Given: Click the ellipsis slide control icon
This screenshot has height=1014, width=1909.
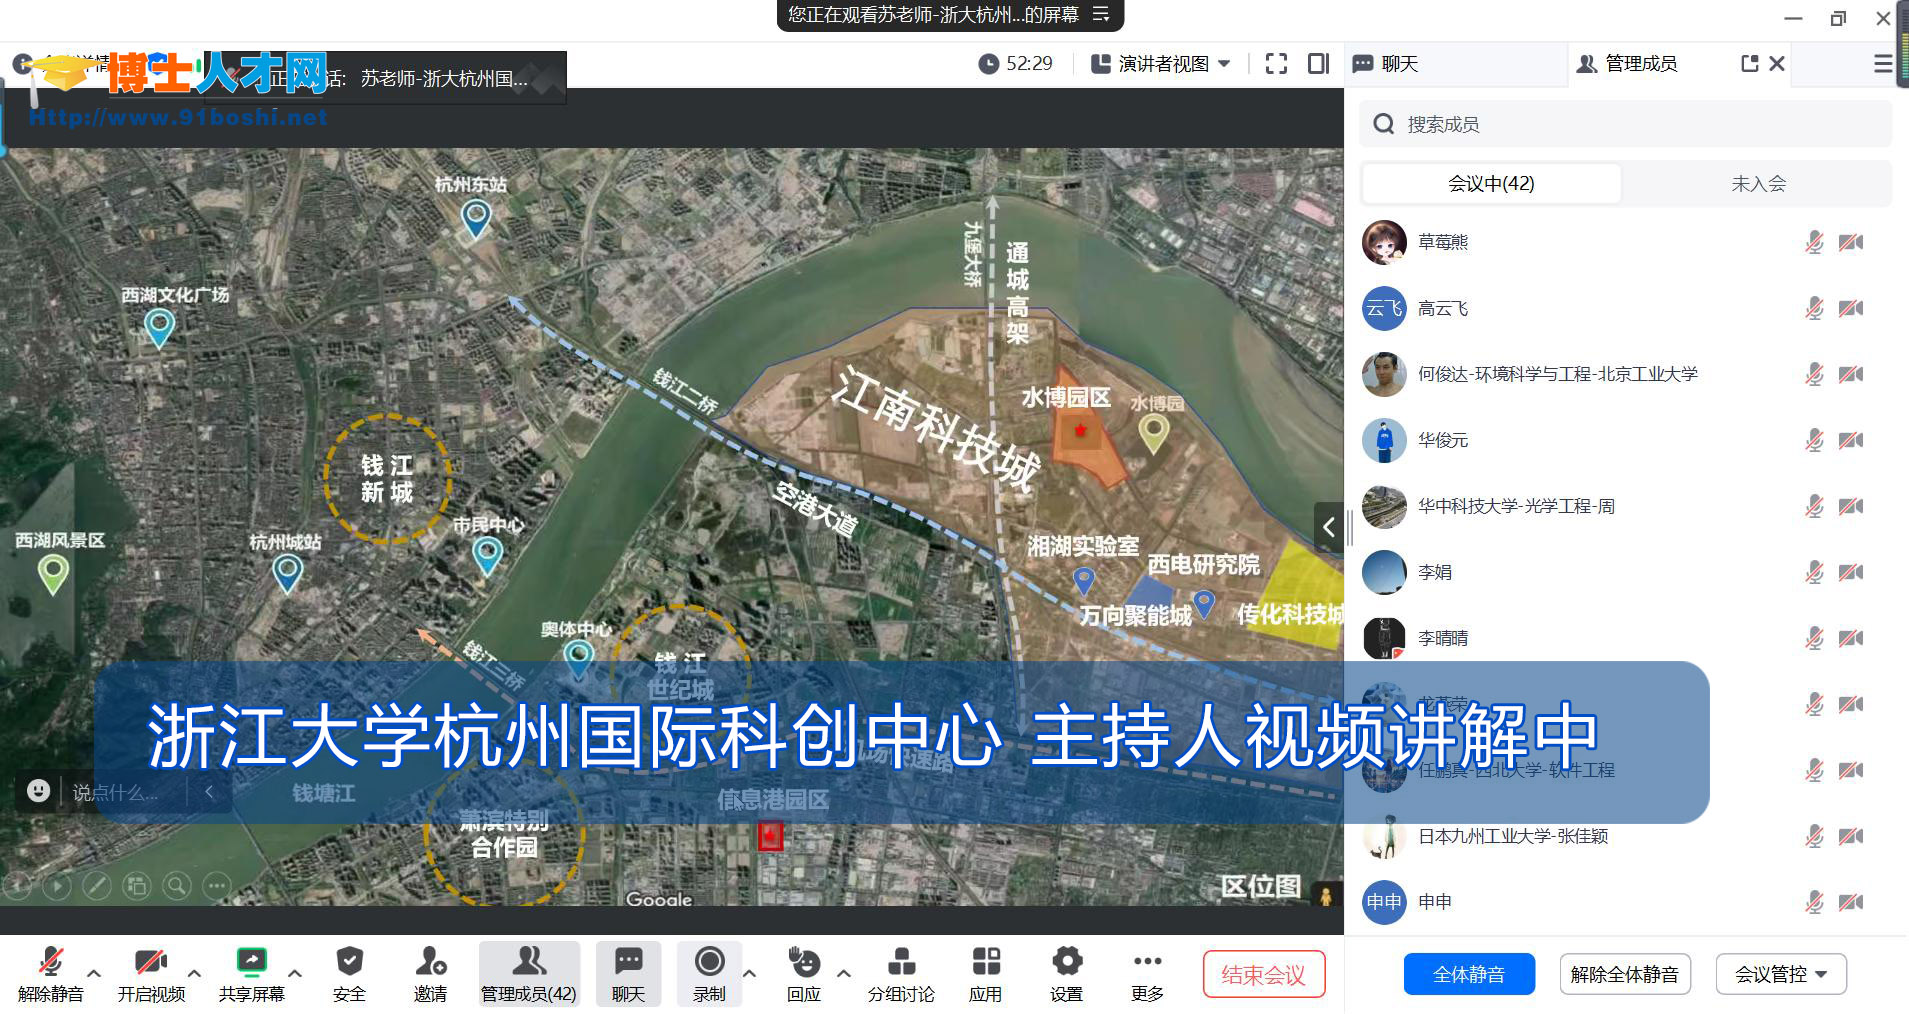Looking at the screenshot, I should click(x=217, y=885).
